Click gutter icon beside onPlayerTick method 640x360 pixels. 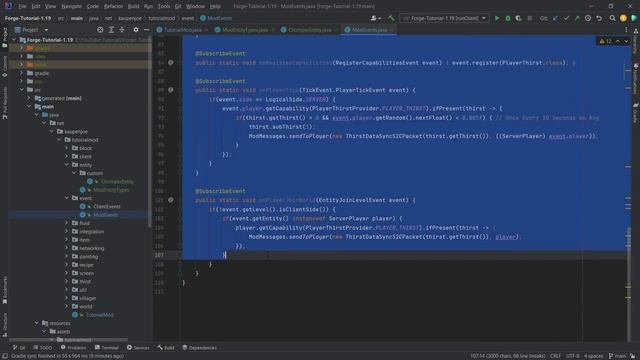[171, 90]
